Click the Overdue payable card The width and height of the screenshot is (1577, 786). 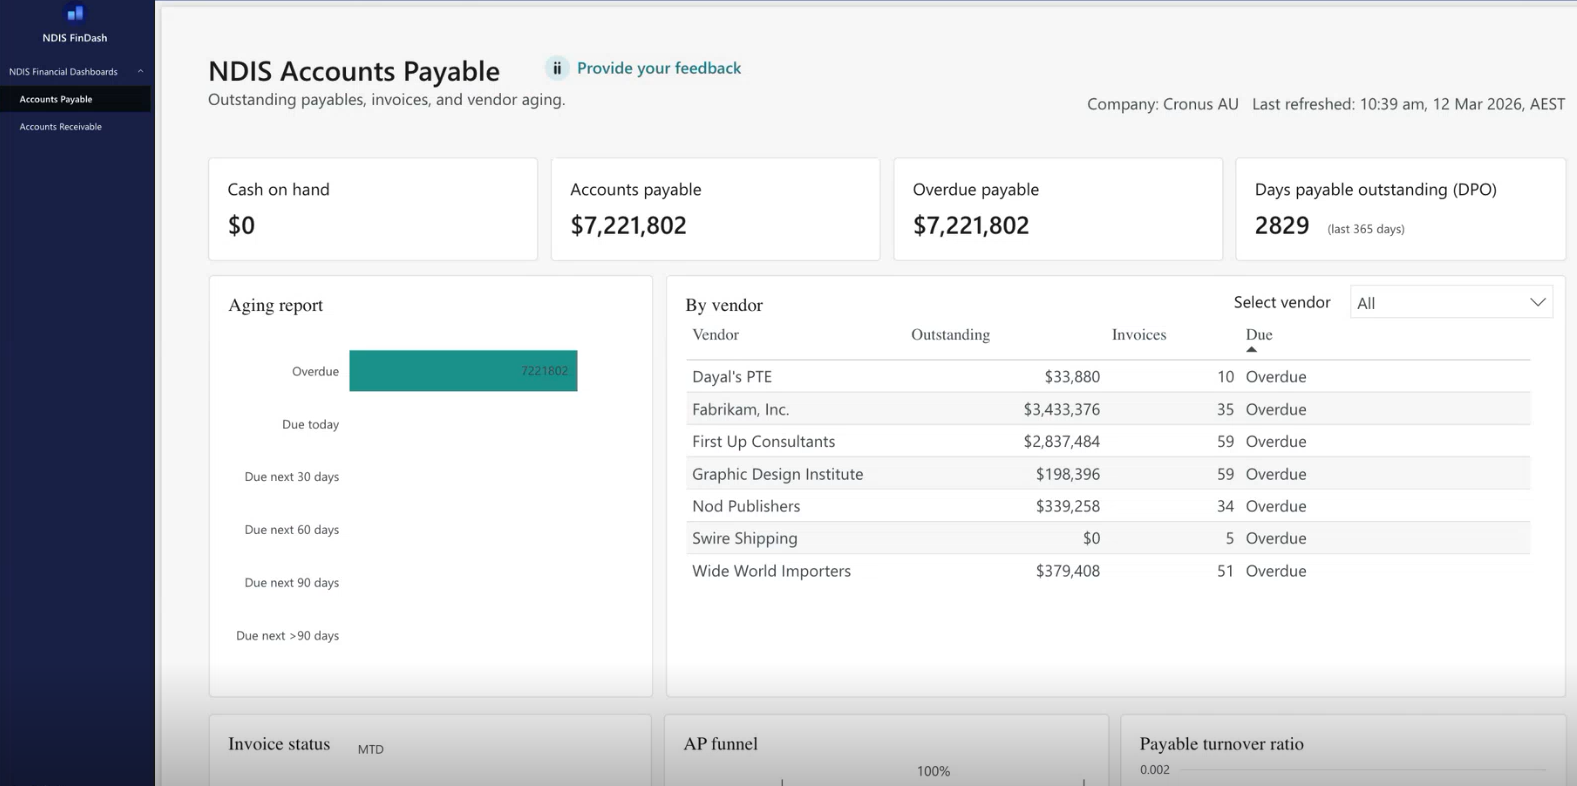tap(1057, 209)
